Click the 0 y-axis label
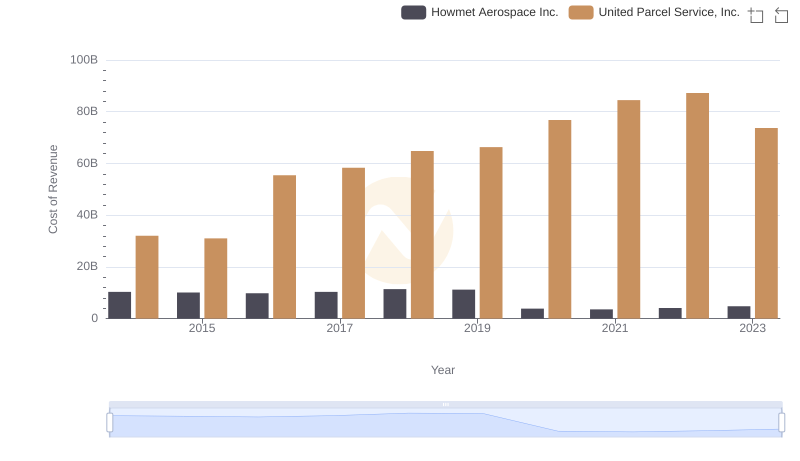Image resolution: width=800 pixels, height=461 pixels. (x=94, y=319)
